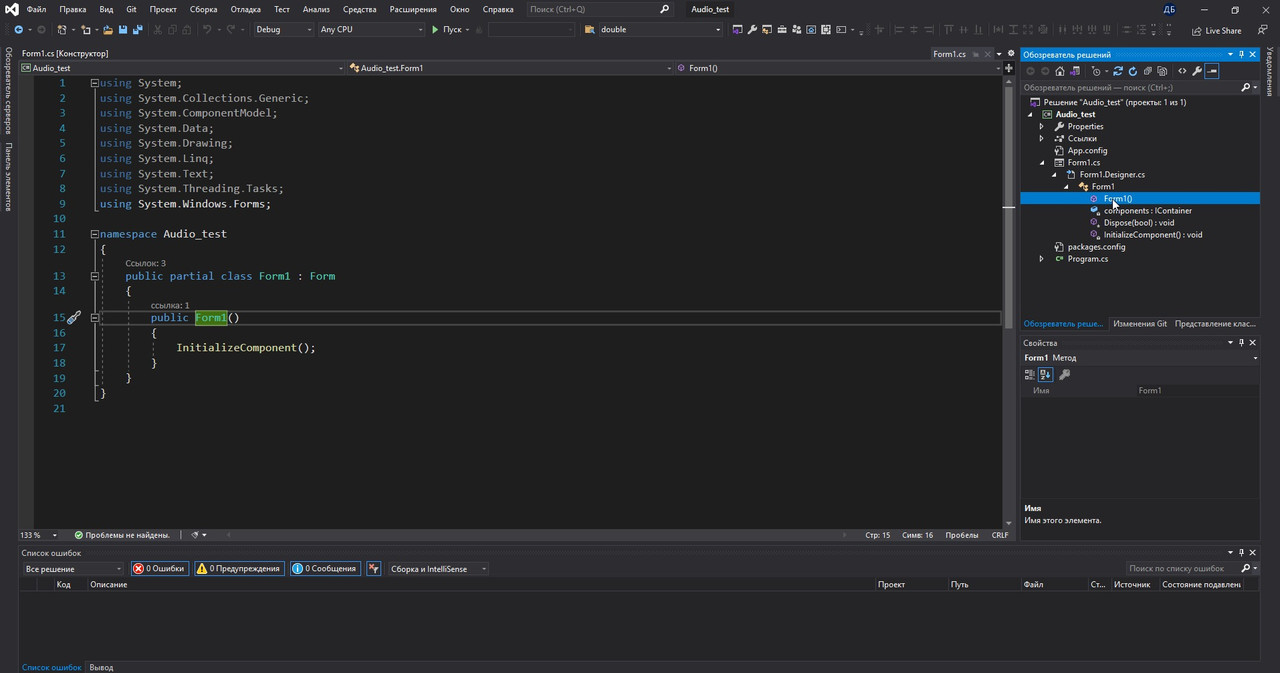Switch to the Form1.cs [Конструктор] tab
1280x673 pixels.
tap(65, 53)
